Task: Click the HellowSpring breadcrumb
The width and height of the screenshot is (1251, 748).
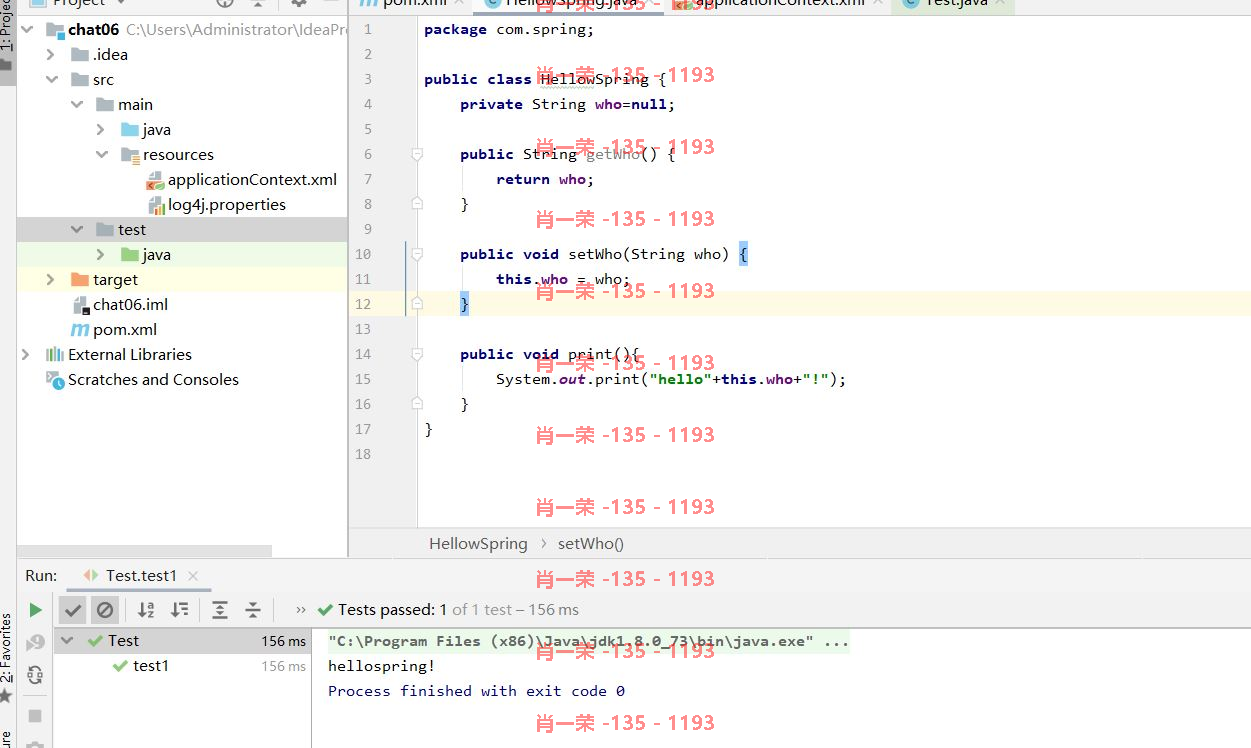Action: [x=478, y=544]
